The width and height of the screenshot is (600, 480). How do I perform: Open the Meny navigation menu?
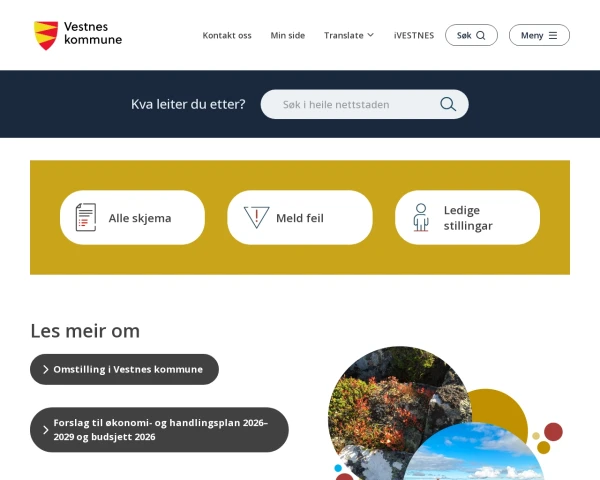[539, 35]
